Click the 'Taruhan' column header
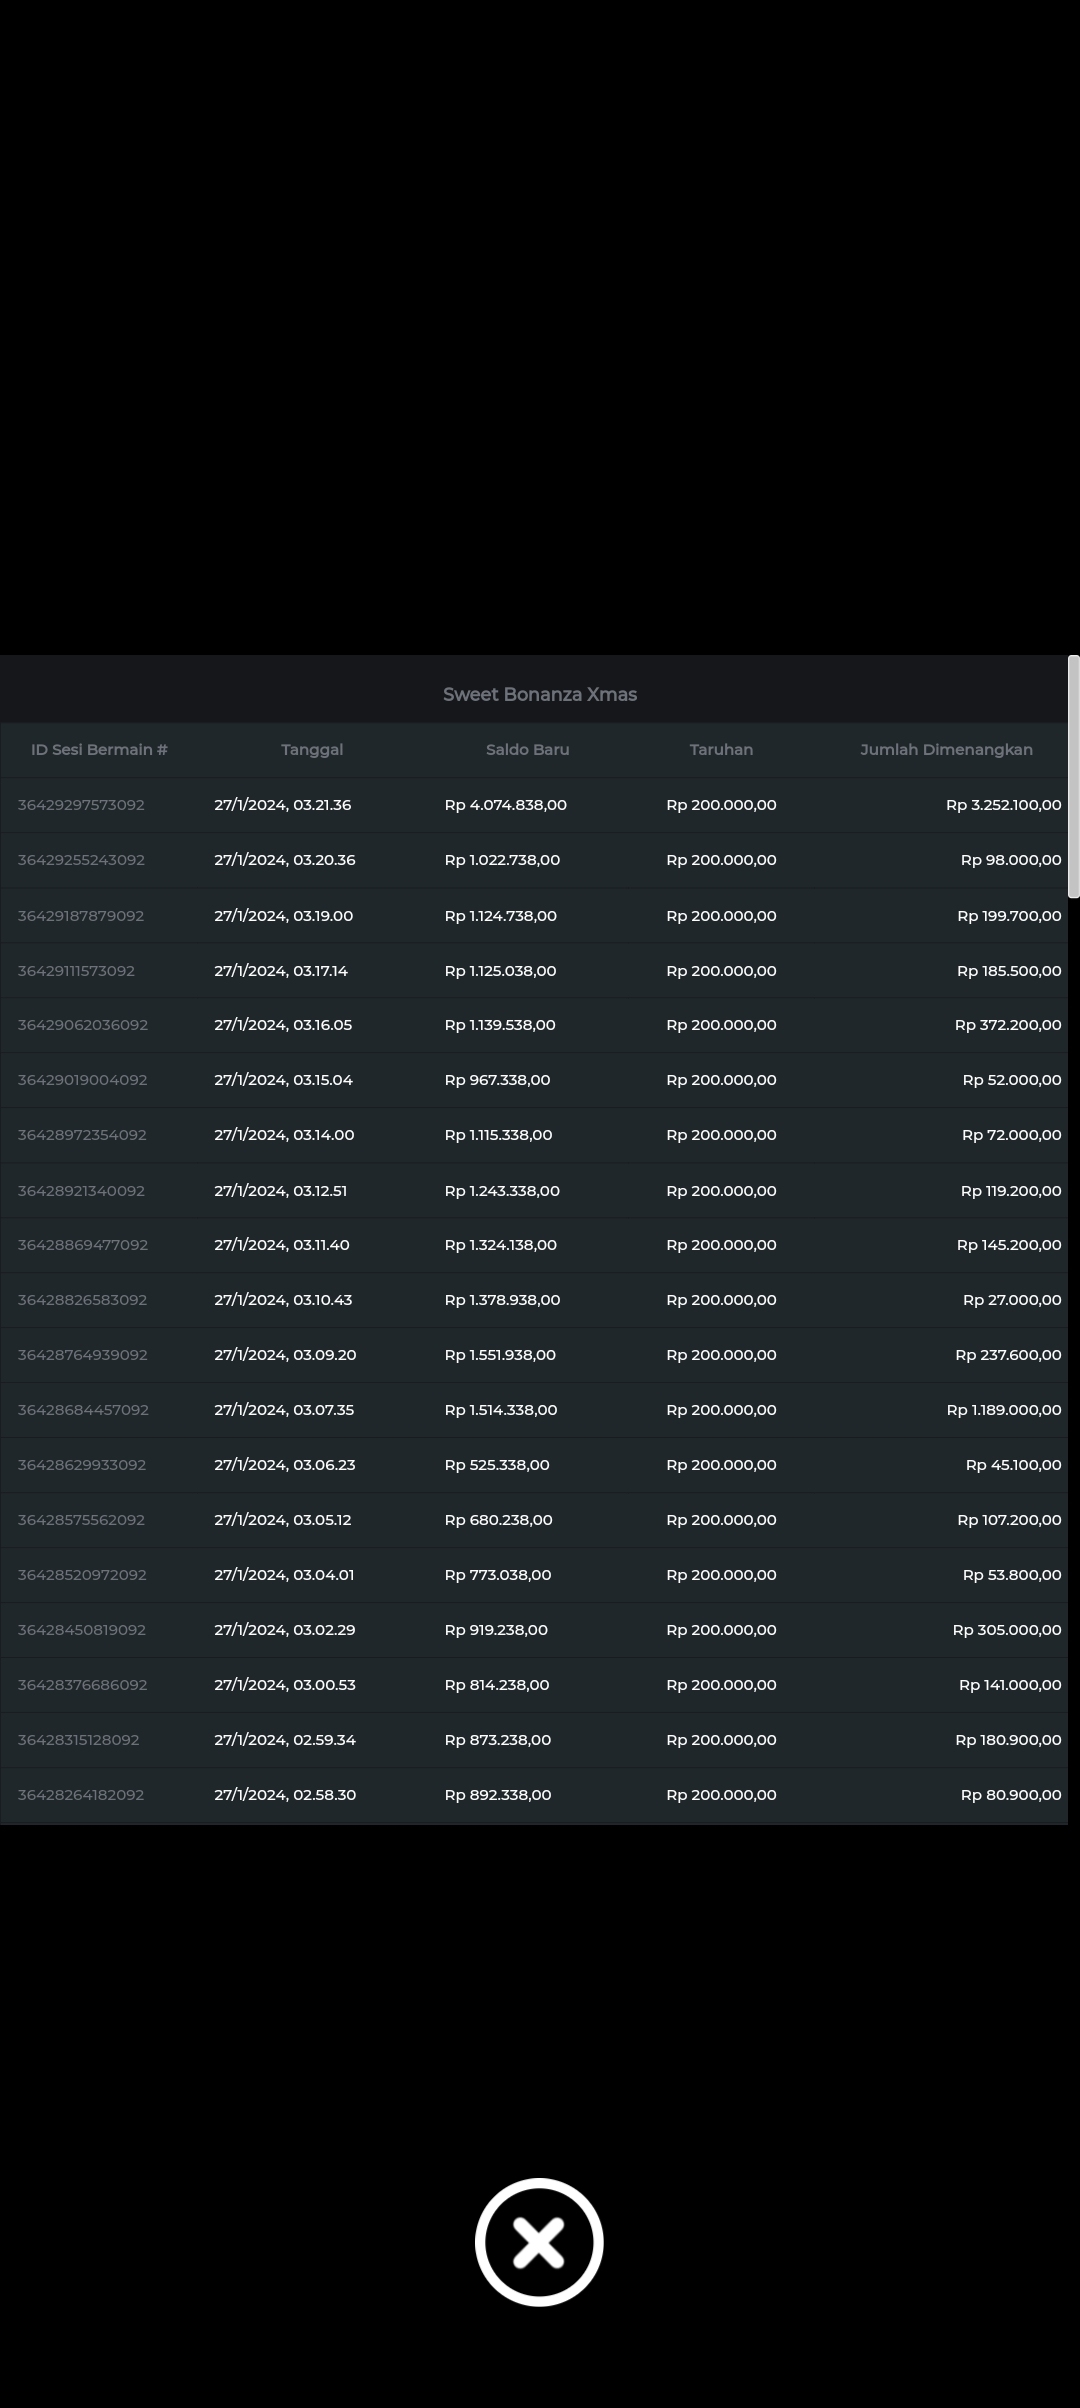 [721, 750]
